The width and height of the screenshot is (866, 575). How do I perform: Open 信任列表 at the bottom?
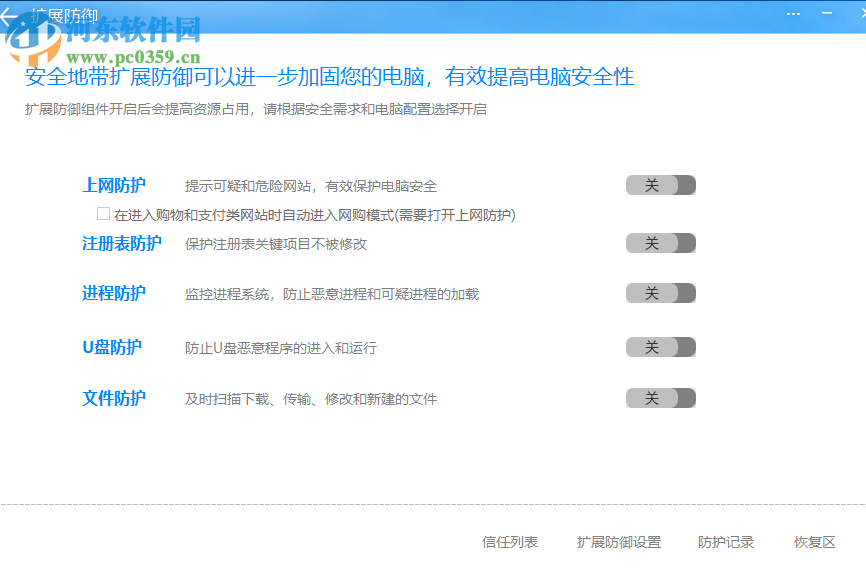tap(510, 542)
